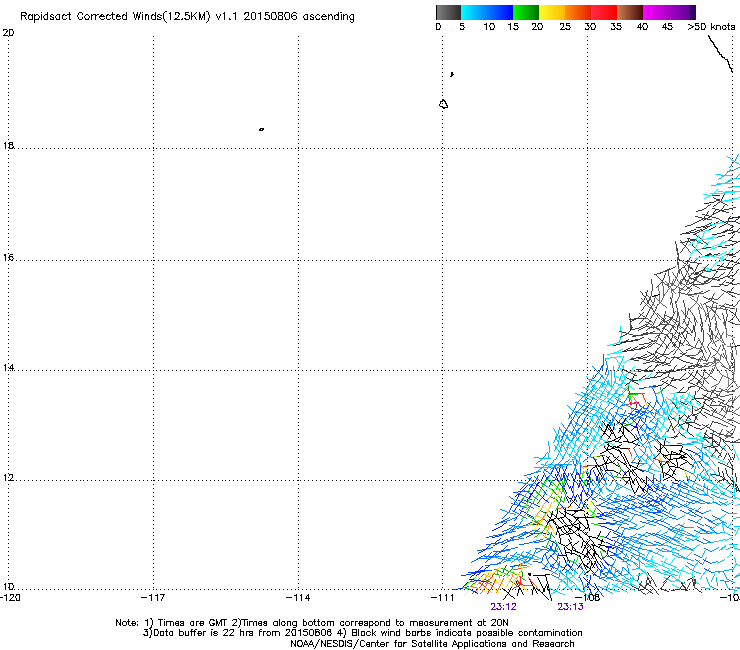Click the '25' label under the color bar
Image resolution: width=740 pixels, height=650 pixels.
point(565,27)
